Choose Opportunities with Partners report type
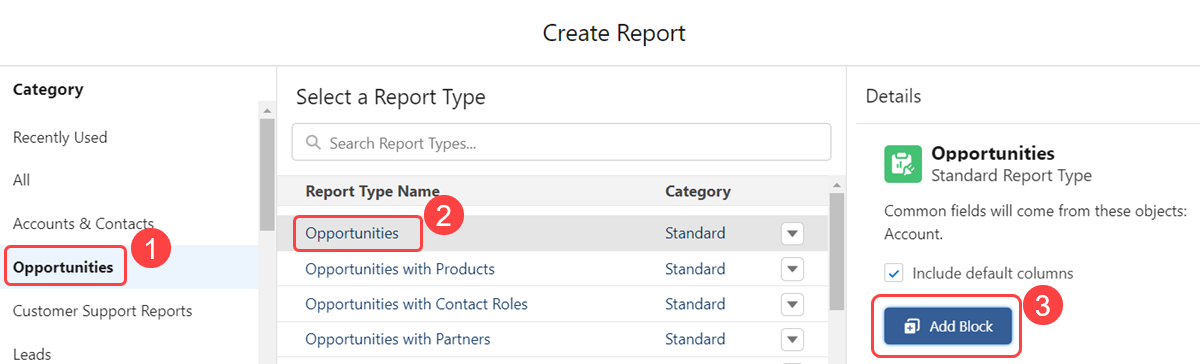This screenshot has height=364, width=1200. click(x=398, y=339)
